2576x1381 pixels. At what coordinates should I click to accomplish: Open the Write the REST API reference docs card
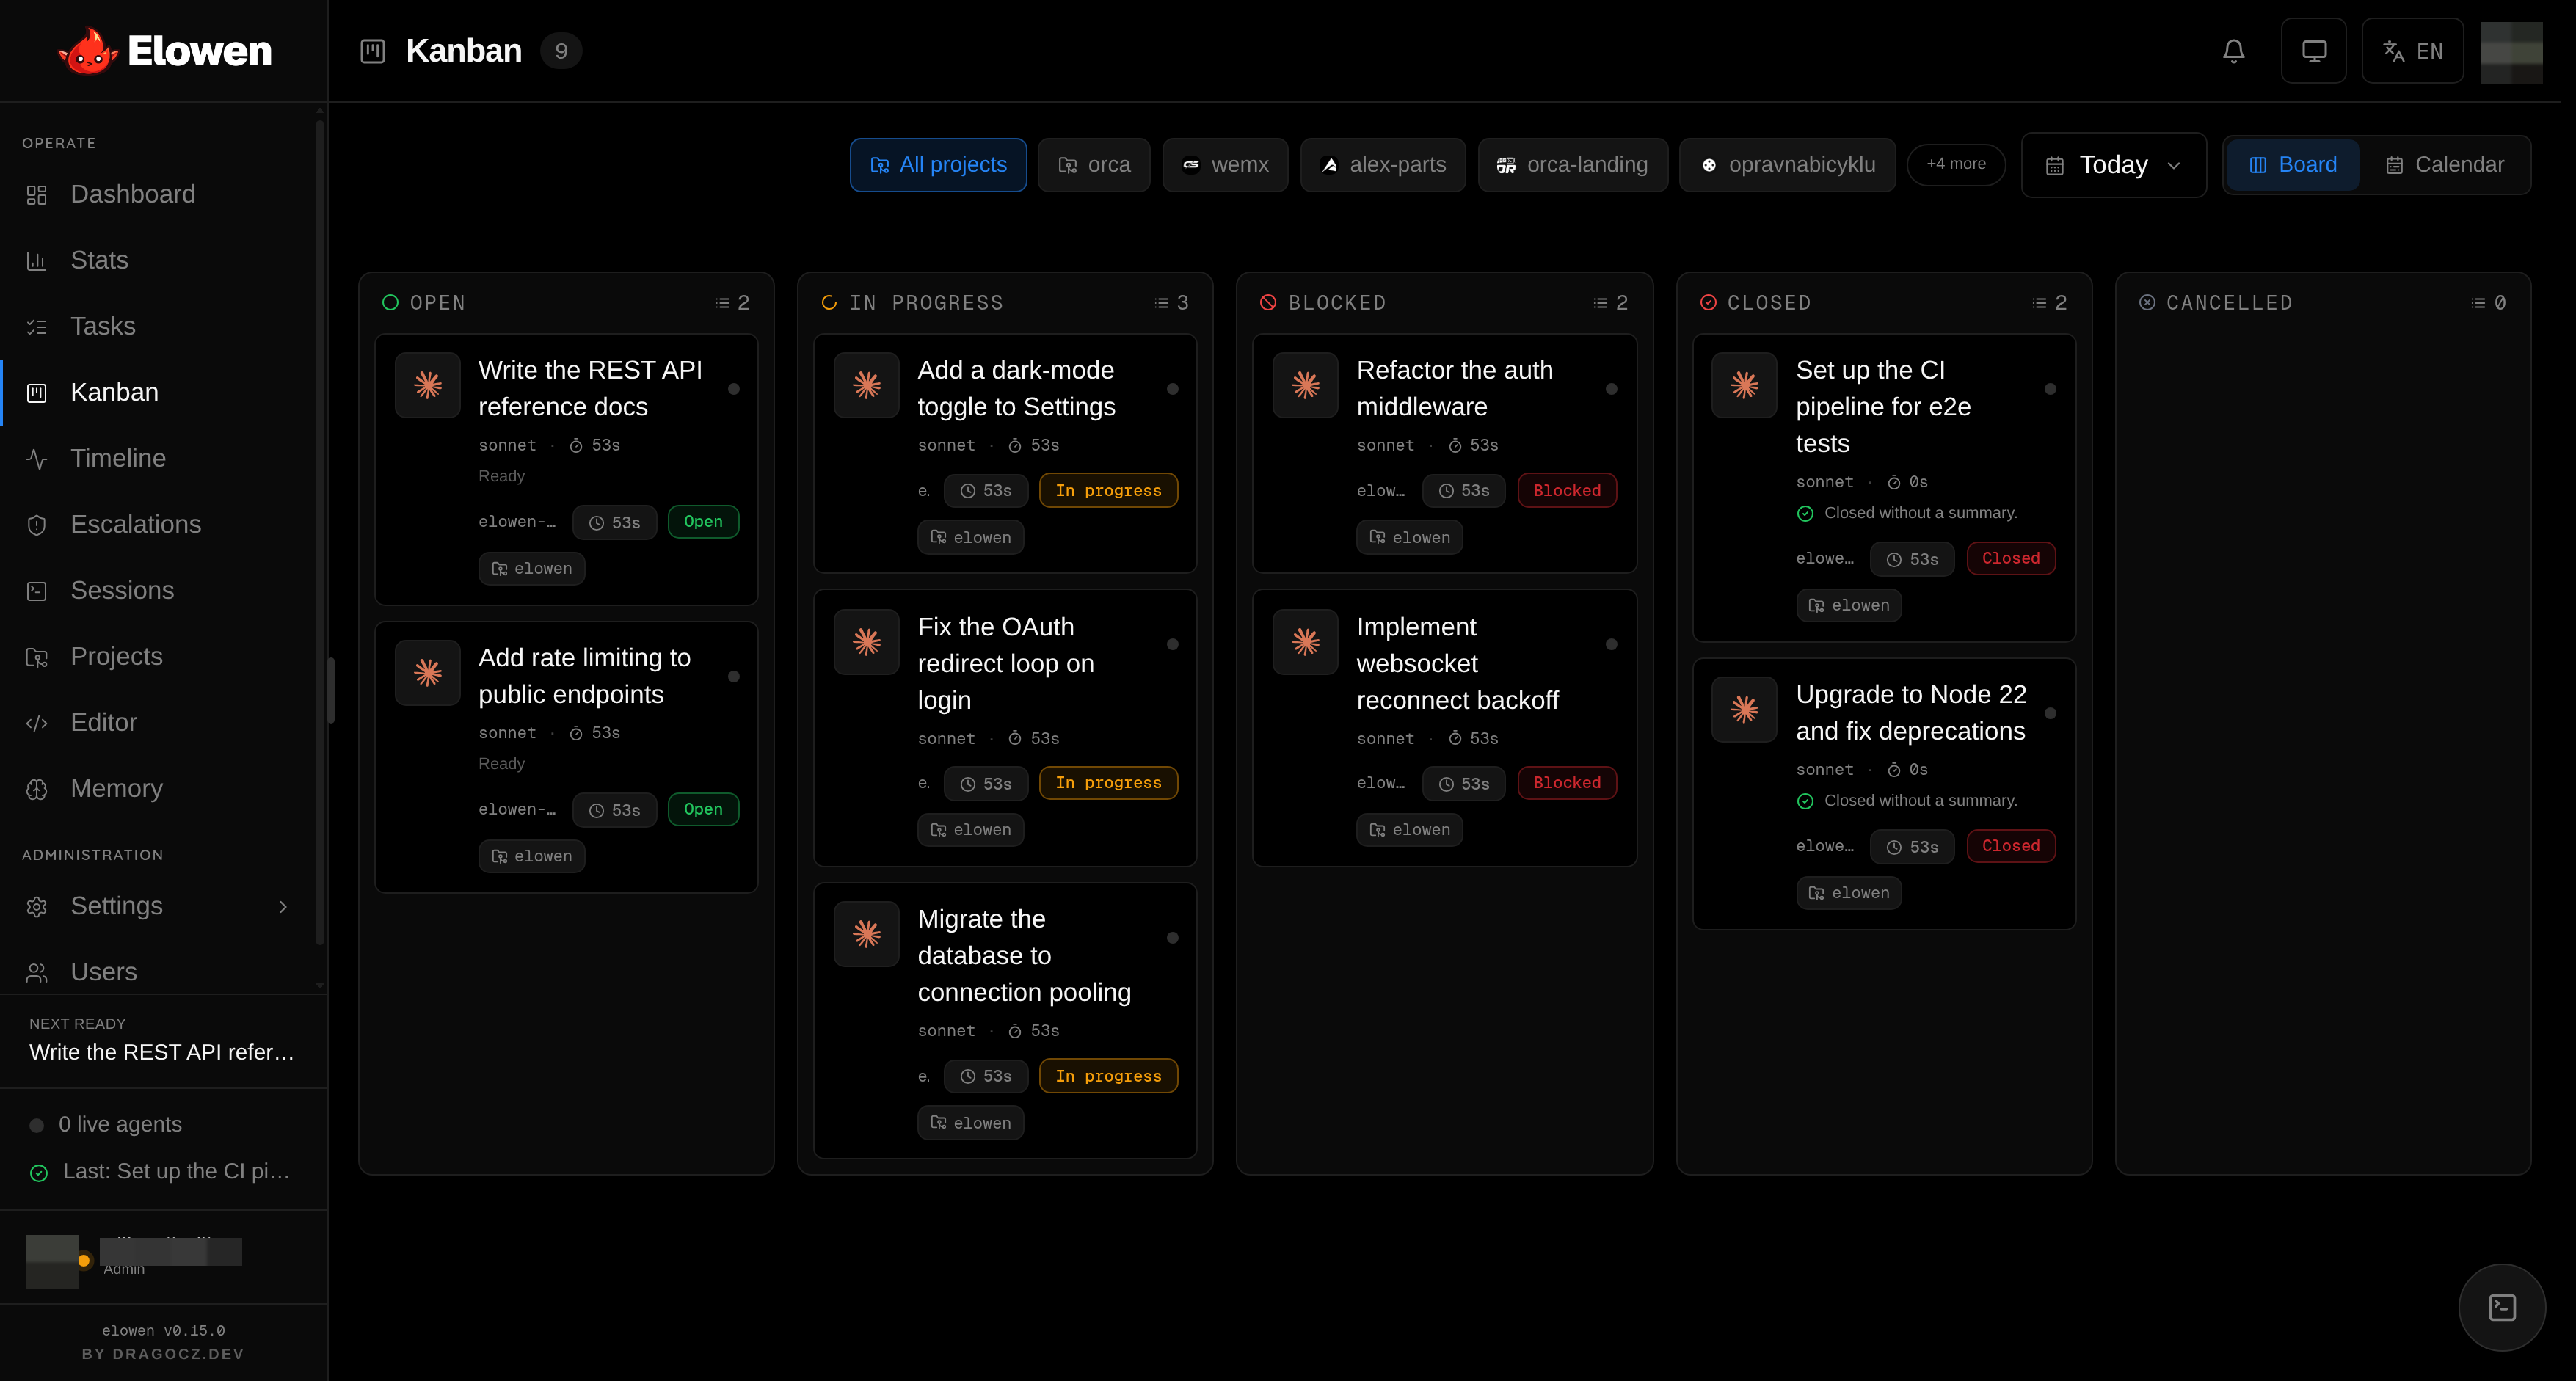click(566, 469)
